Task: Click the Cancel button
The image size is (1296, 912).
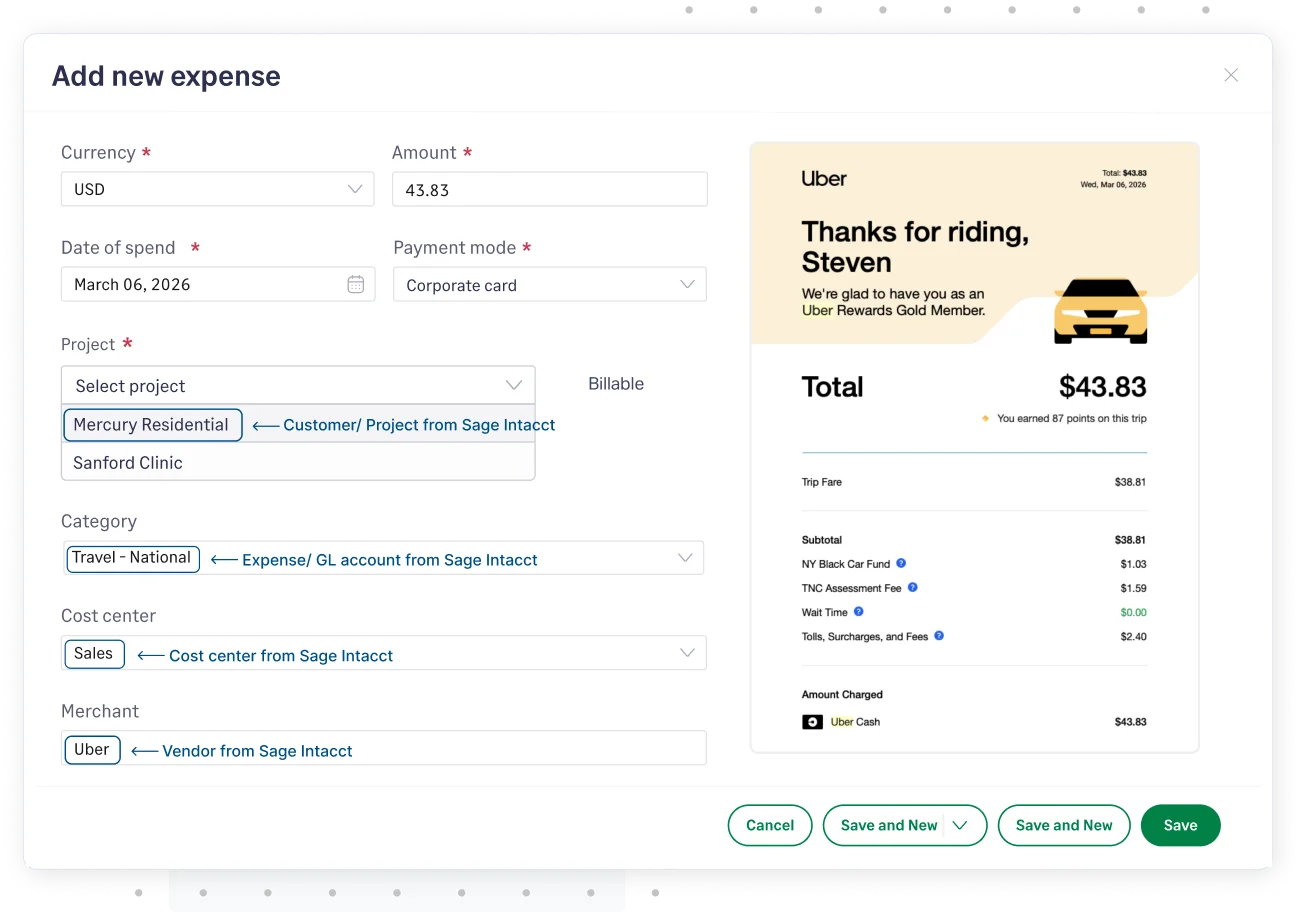Action: click(x=769, y=825)
